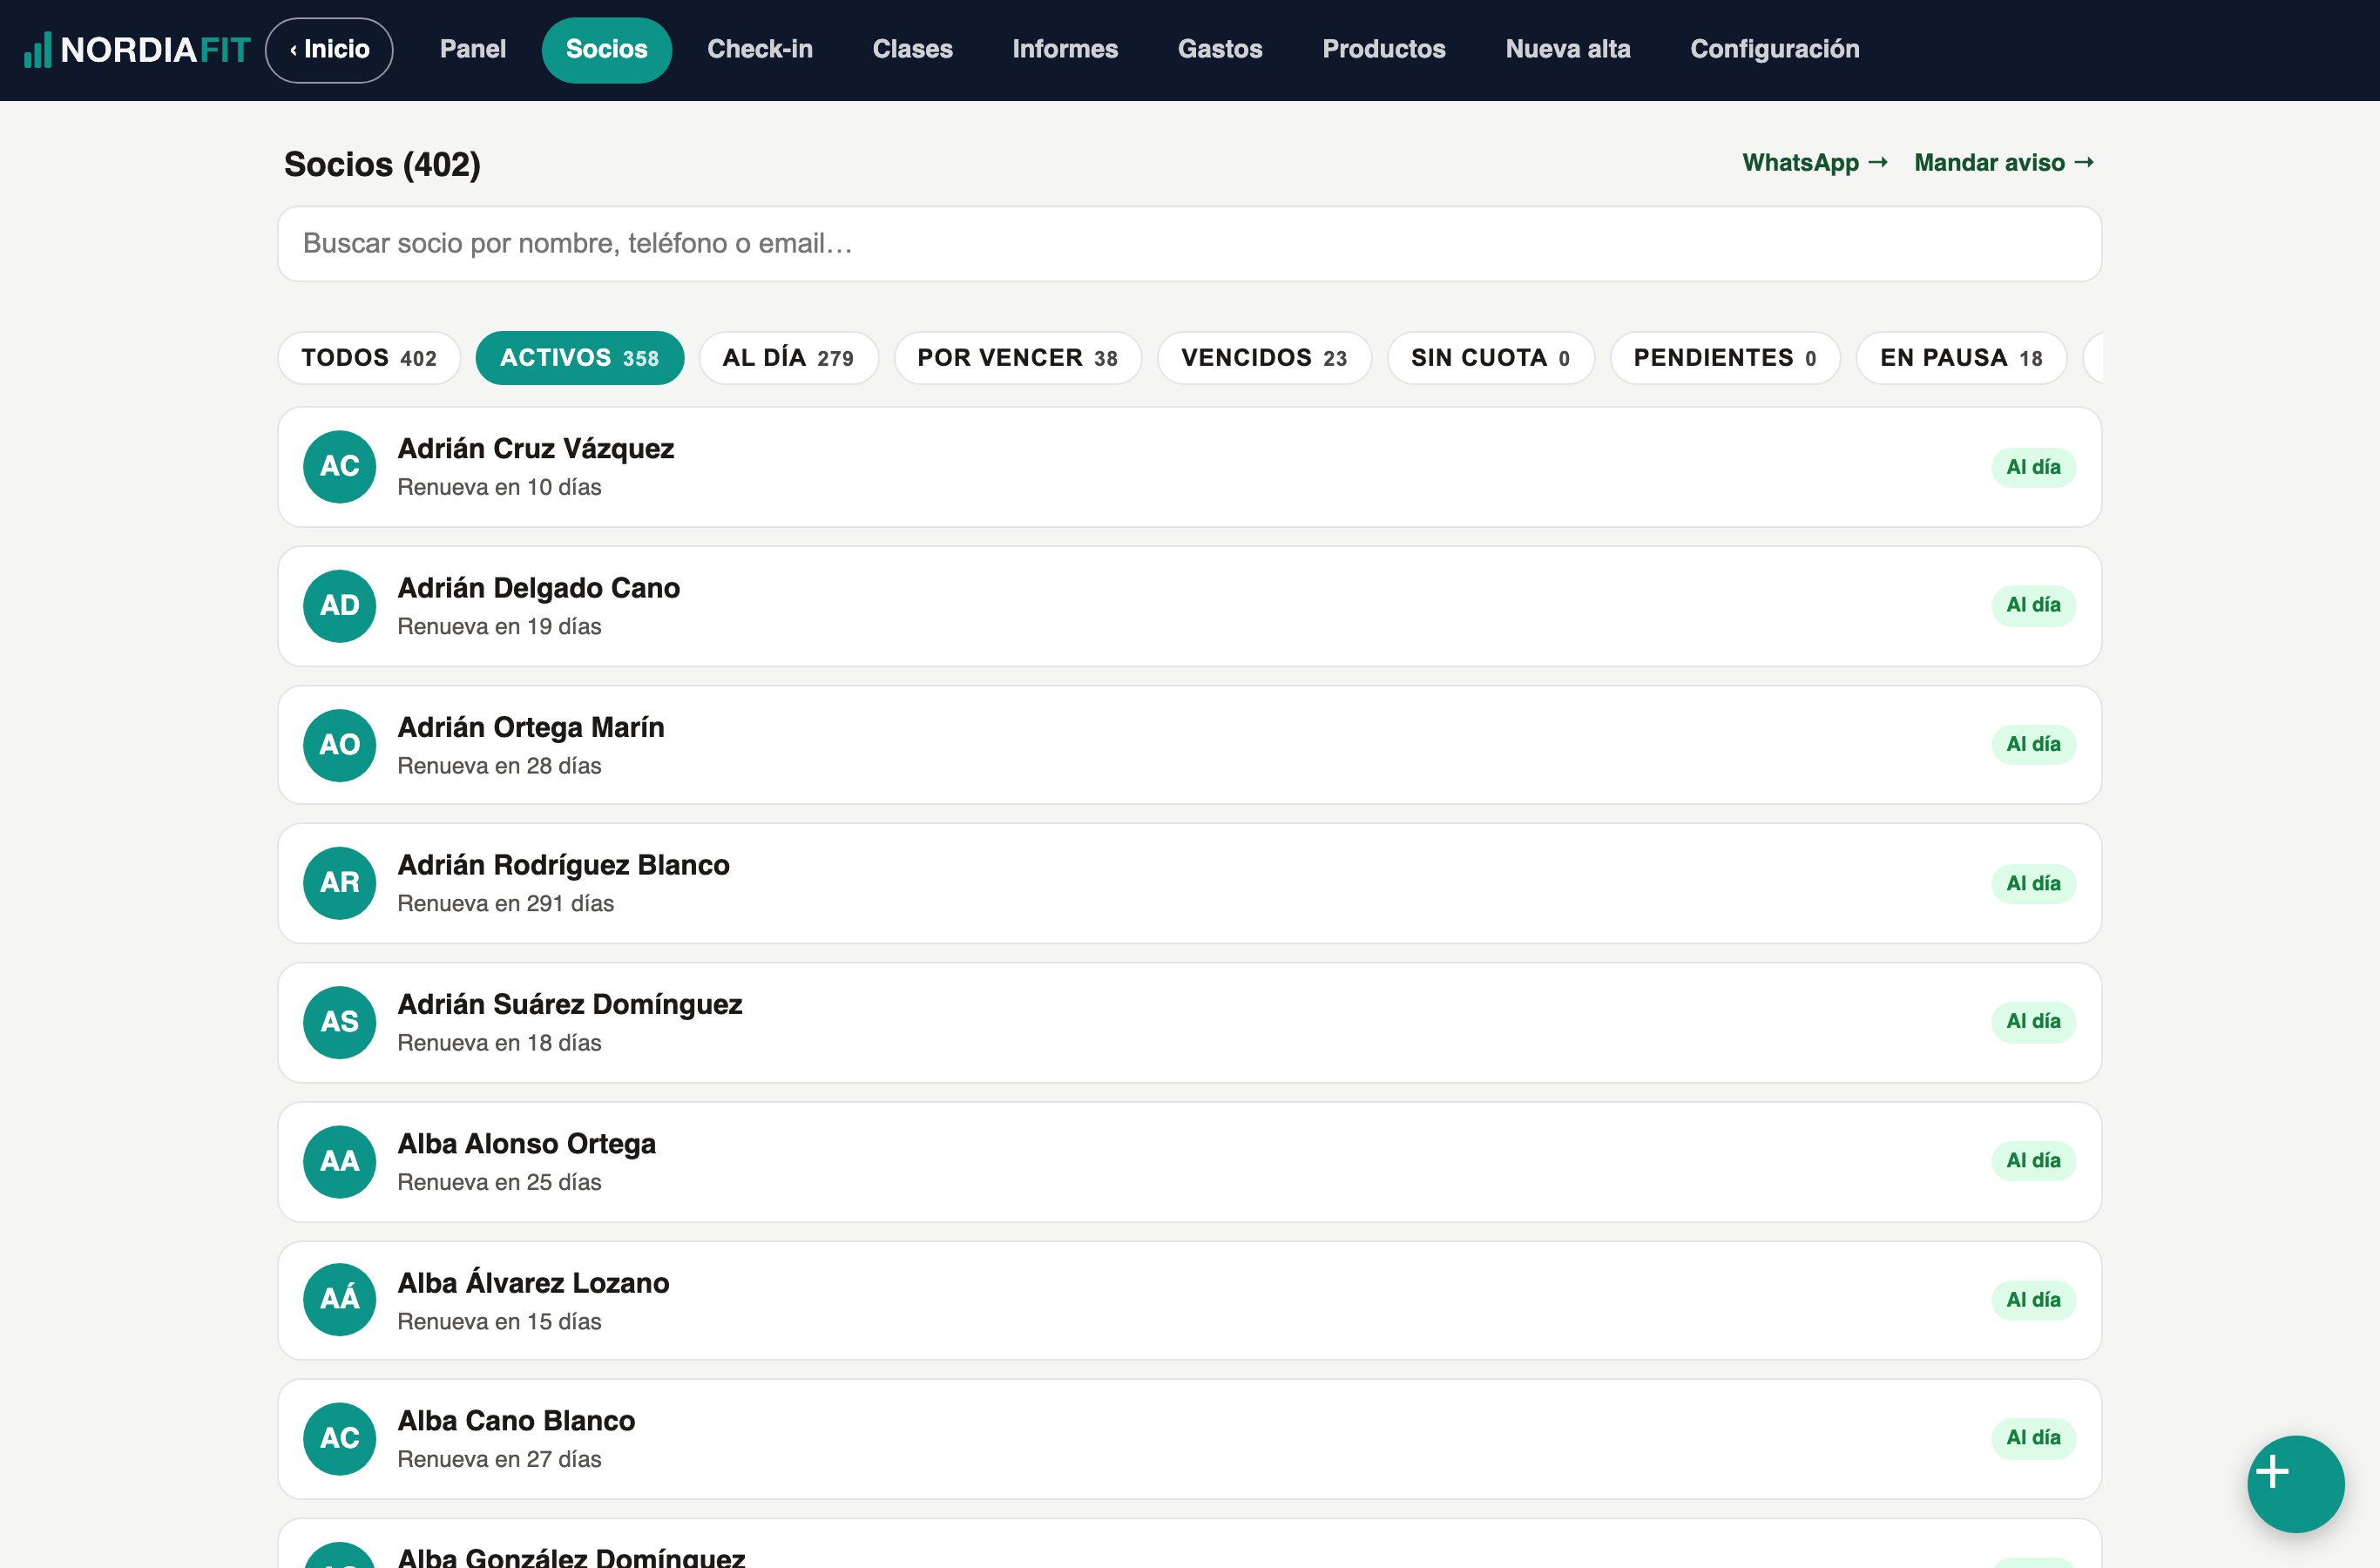Image resolution: width=2380 pixels, height=1568 pixels.
Task: Click the name Adrián Ortega Marín
Action: point(531,727)
